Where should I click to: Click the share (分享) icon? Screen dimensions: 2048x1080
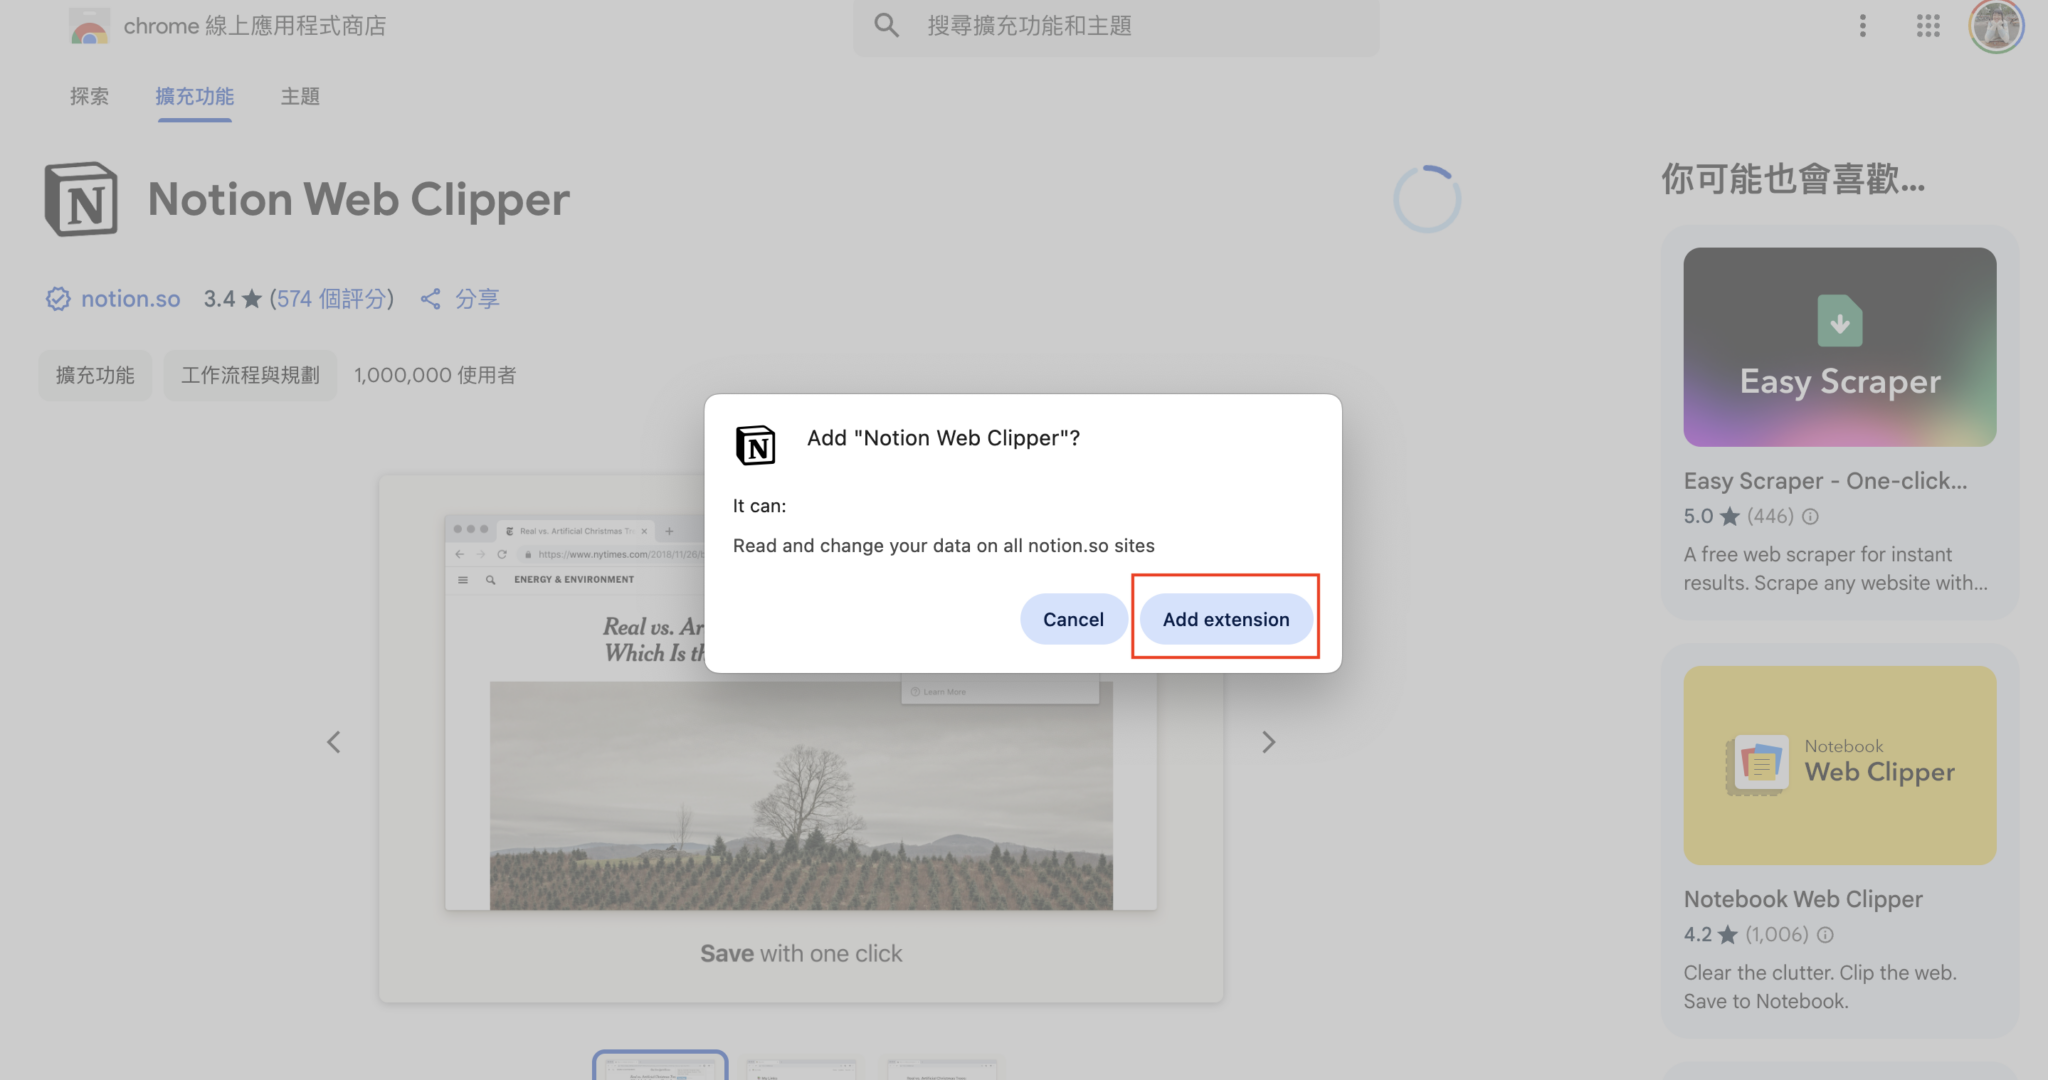point(431,298)
